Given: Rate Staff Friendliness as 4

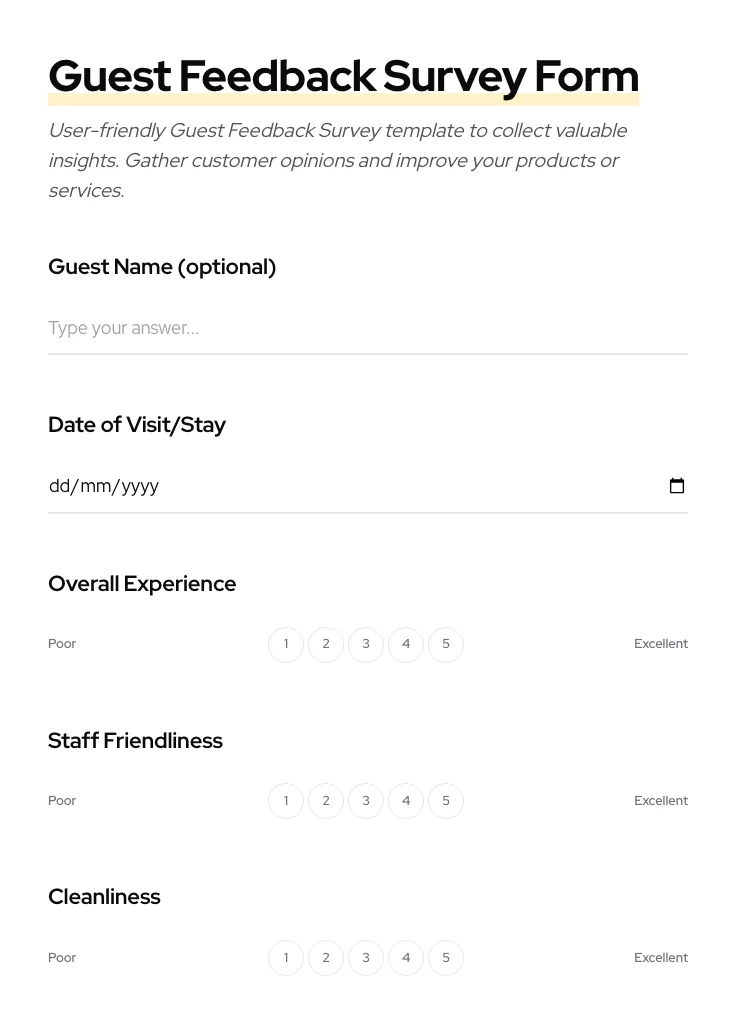Looking at the screenshot, I should (406, 800).
